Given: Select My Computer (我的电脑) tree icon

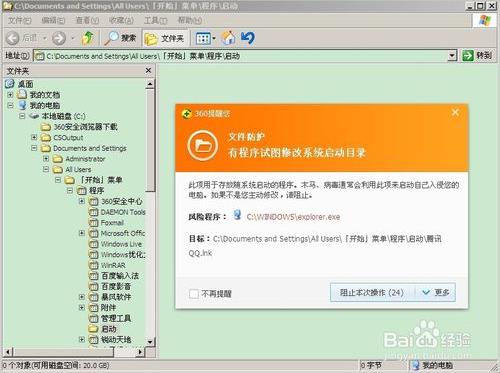Looking at the screenshot, I should [22, 105].
